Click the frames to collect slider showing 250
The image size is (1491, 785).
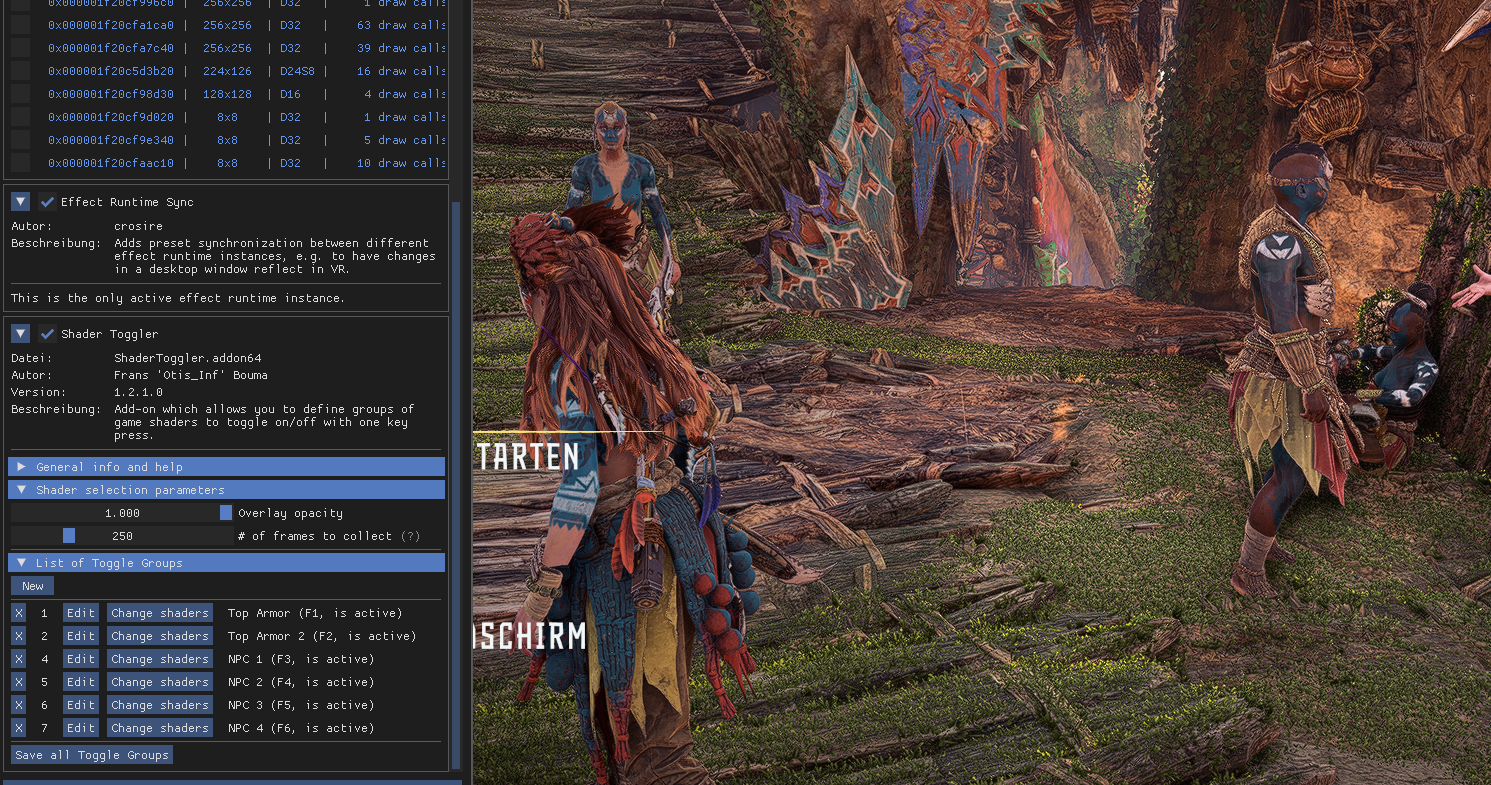[x=122, y=536]
